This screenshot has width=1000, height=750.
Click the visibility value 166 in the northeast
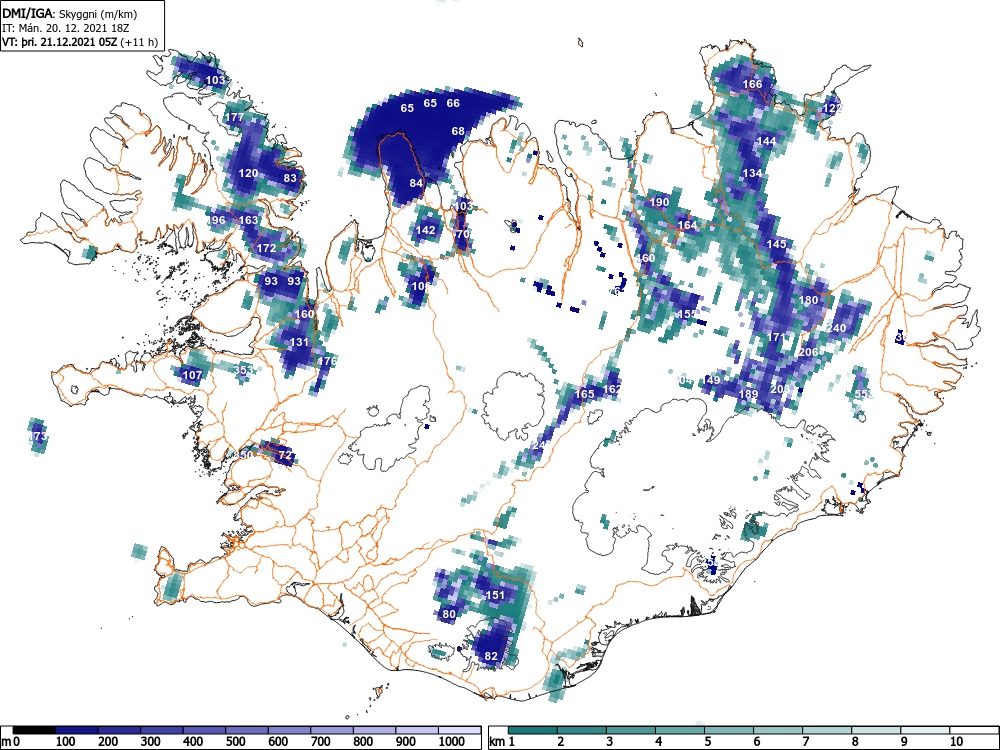[x=753, y=84]
